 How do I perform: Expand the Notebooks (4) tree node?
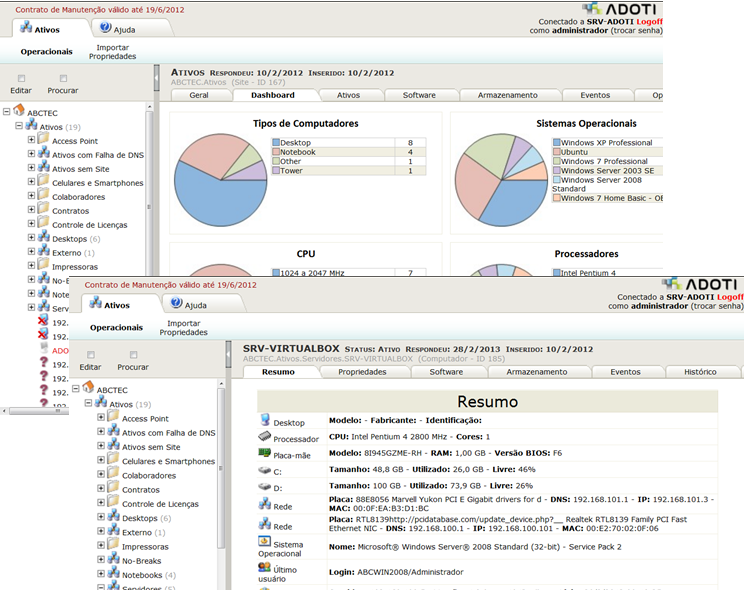point(101,575)
